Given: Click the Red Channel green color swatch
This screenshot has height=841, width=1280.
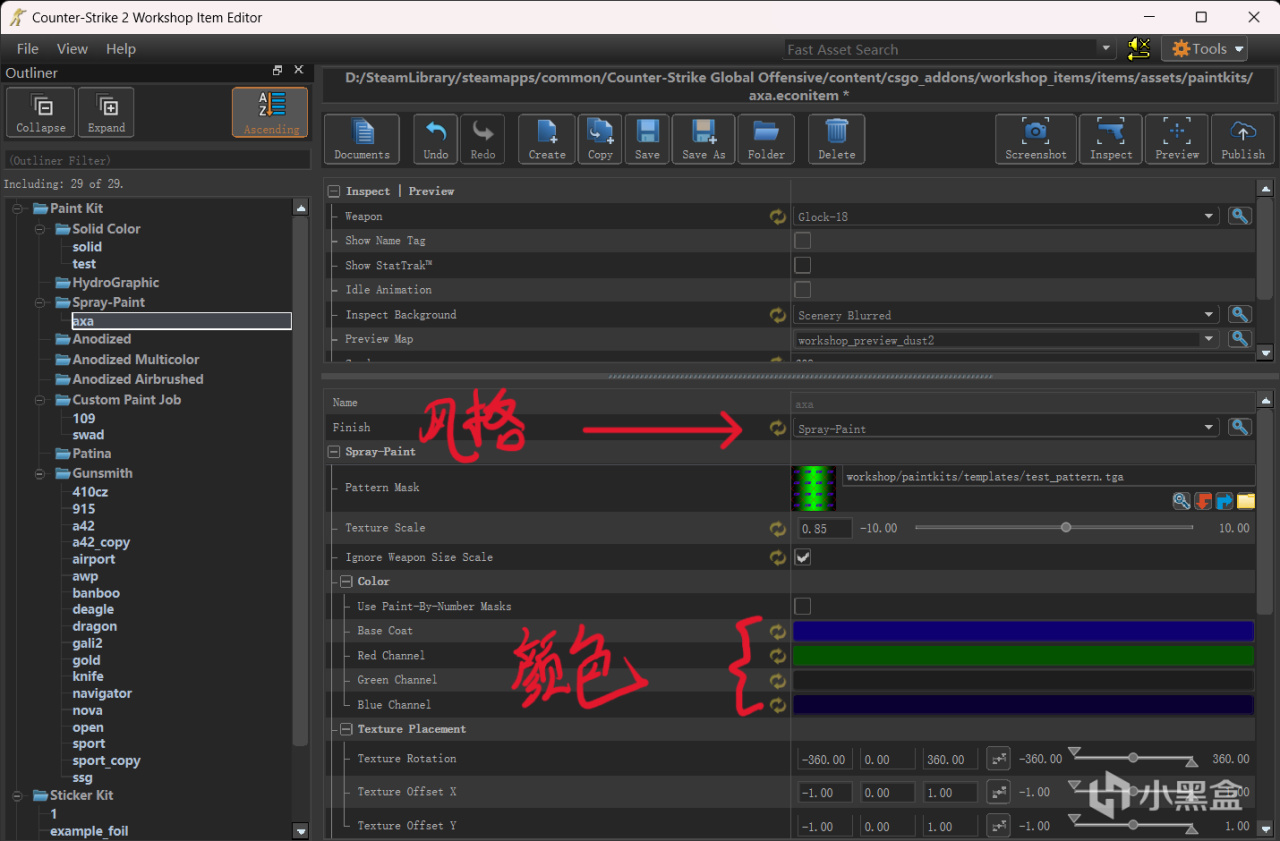Looking at the screenshot, I should [x=1023, y=656].
